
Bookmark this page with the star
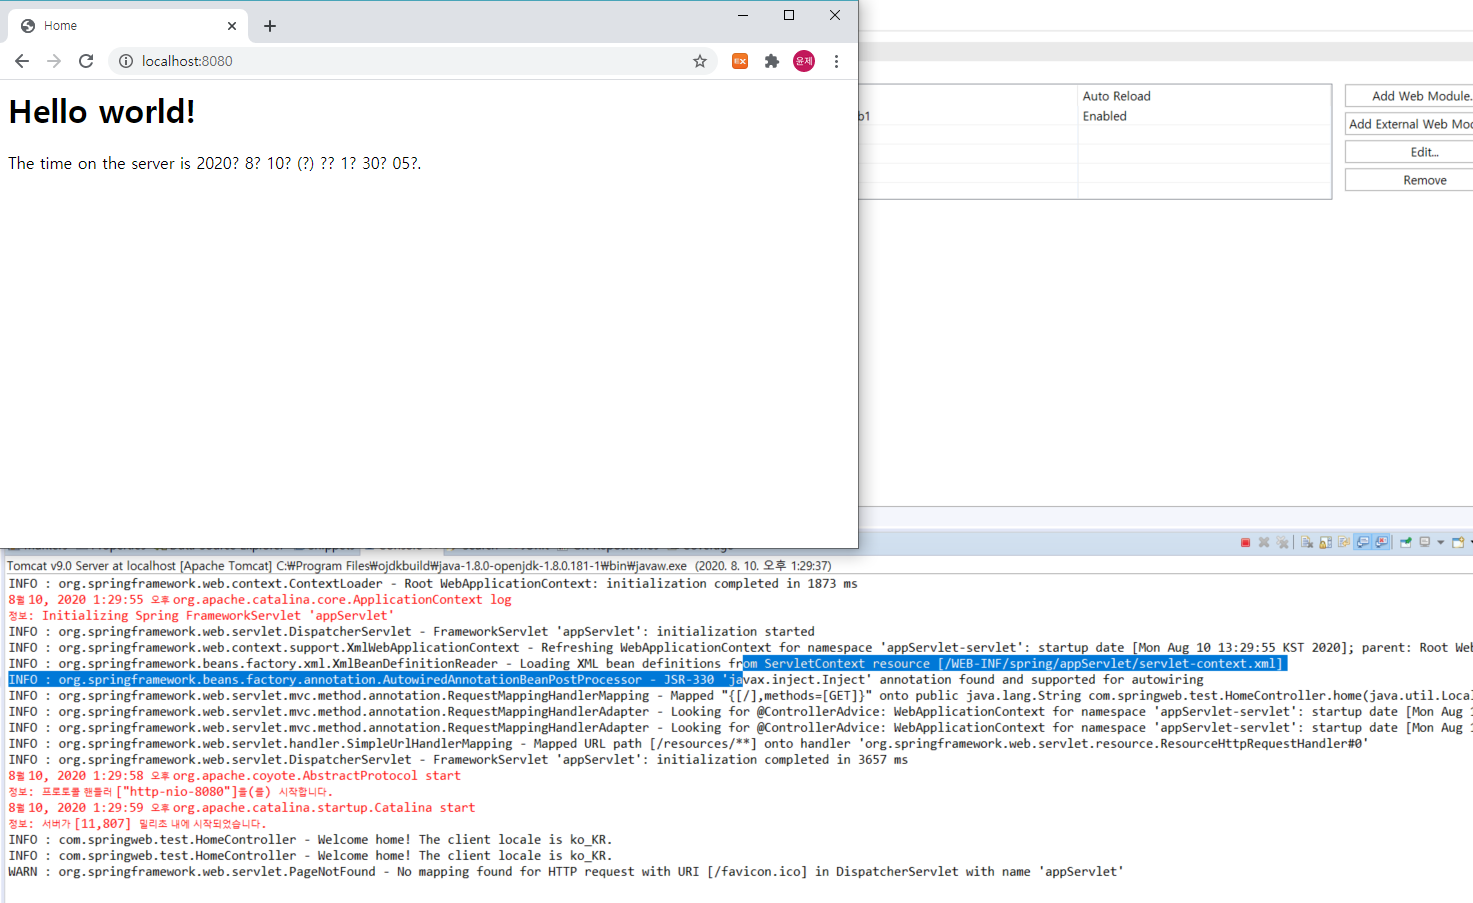pyautogui.click(x=700, y=61)
